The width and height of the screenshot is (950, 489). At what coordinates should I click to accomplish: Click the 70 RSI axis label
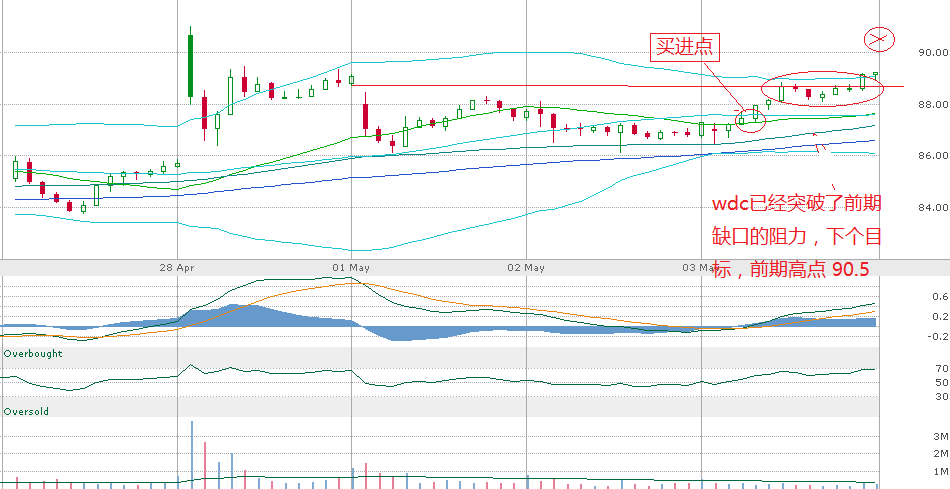click(x=940, y=369)
